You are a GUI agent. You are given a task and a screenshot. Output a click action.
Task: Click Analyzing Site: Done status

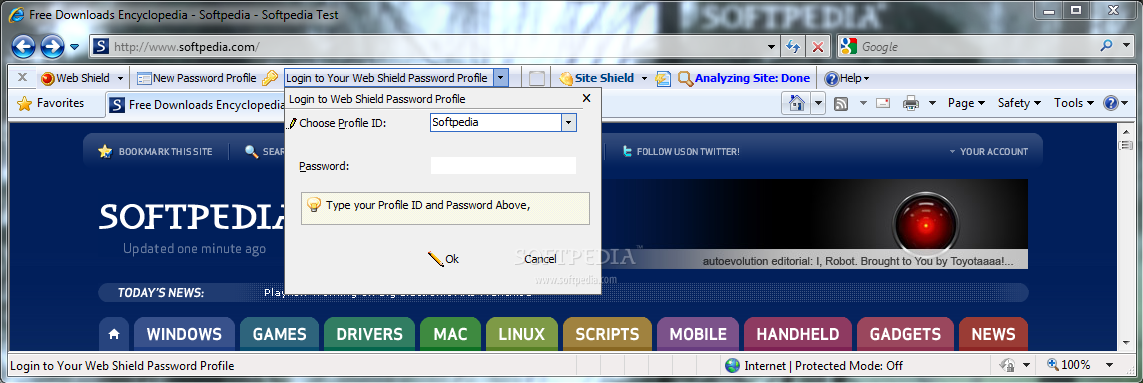pos(744,78)
